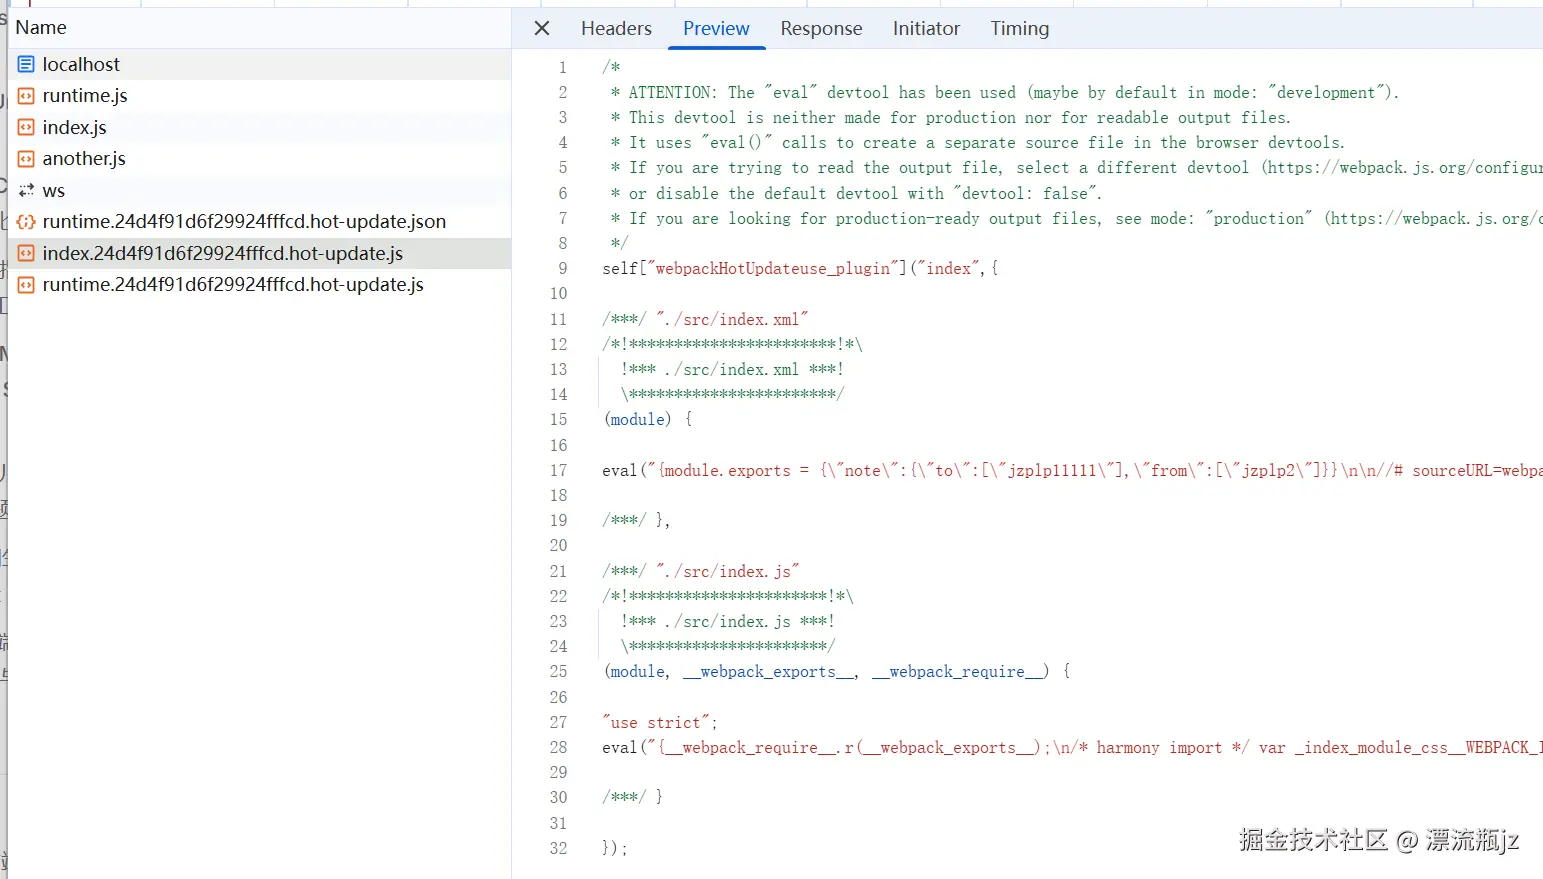Switch to the Headers tab
Image resolution: width=1543 pixels, height=879 pixels.
616,28
